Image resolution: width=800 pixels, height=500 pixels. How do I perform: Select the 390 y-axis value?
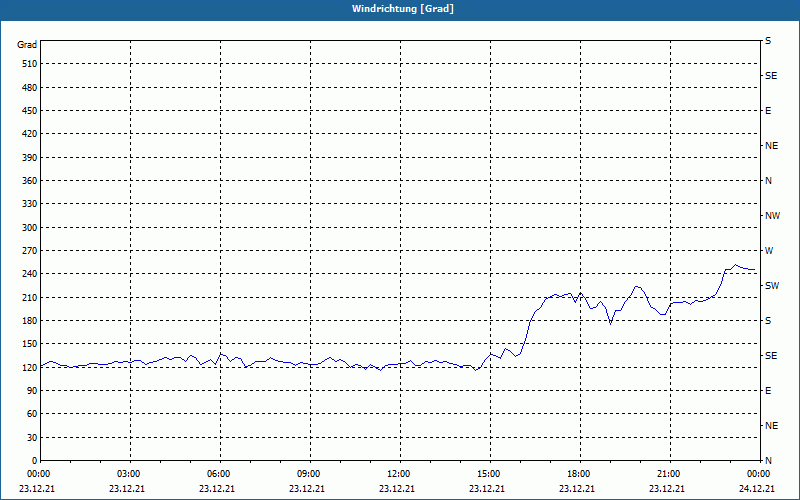[x=30, y=157]
